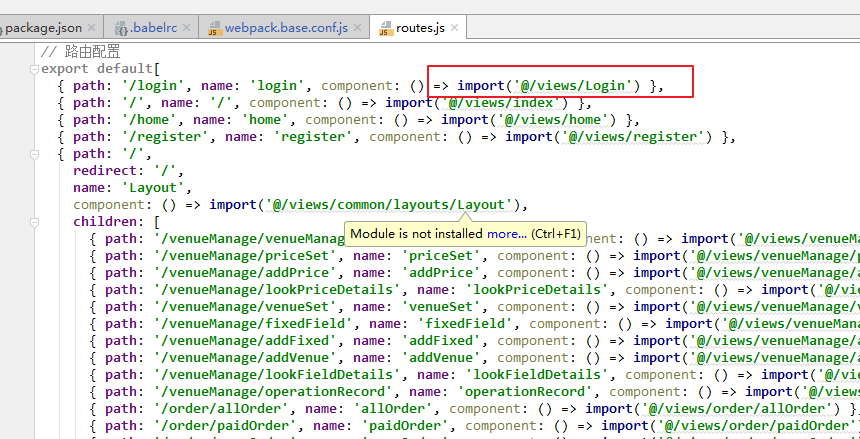Collapse the children array fold
Screen dimensions: 860x439
point(34,223)
